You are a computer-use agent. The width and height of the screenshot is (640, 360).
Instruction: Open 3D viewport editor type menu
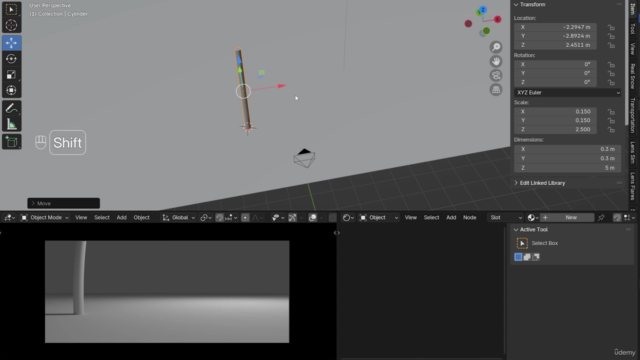[9, 218]
